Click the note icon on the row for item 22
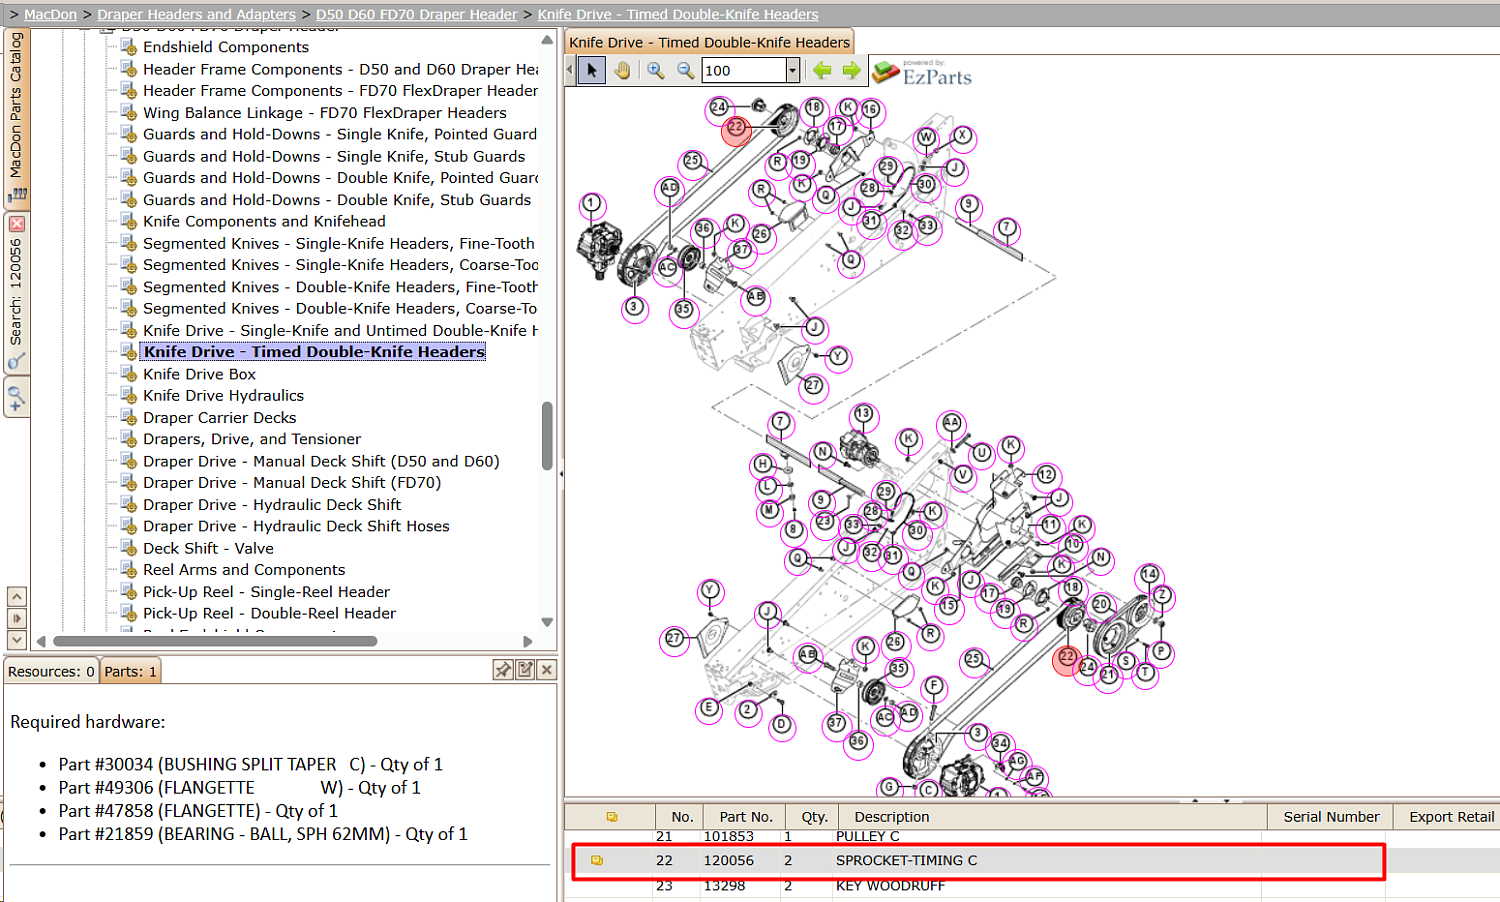 point(597,860)
